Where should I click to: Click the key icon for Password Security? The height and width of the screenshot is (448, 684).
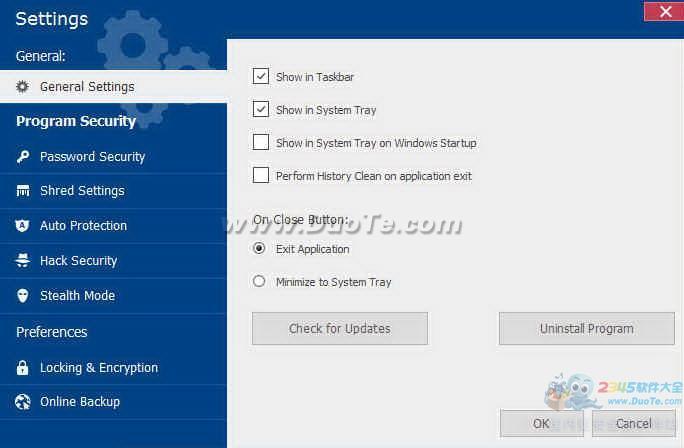click(23, 157)
